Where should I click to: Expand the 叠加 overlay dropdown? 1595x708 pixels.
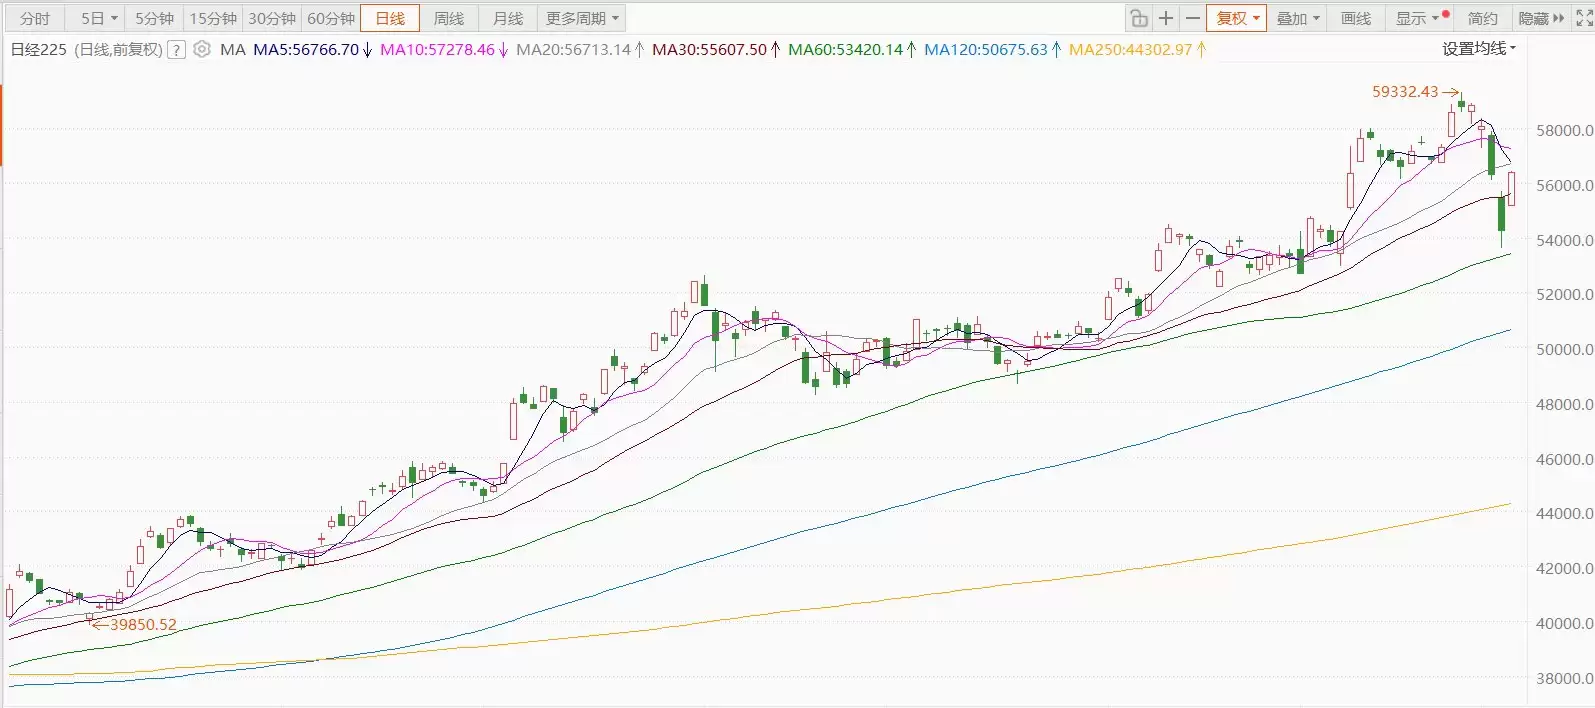coord(1298,18)
